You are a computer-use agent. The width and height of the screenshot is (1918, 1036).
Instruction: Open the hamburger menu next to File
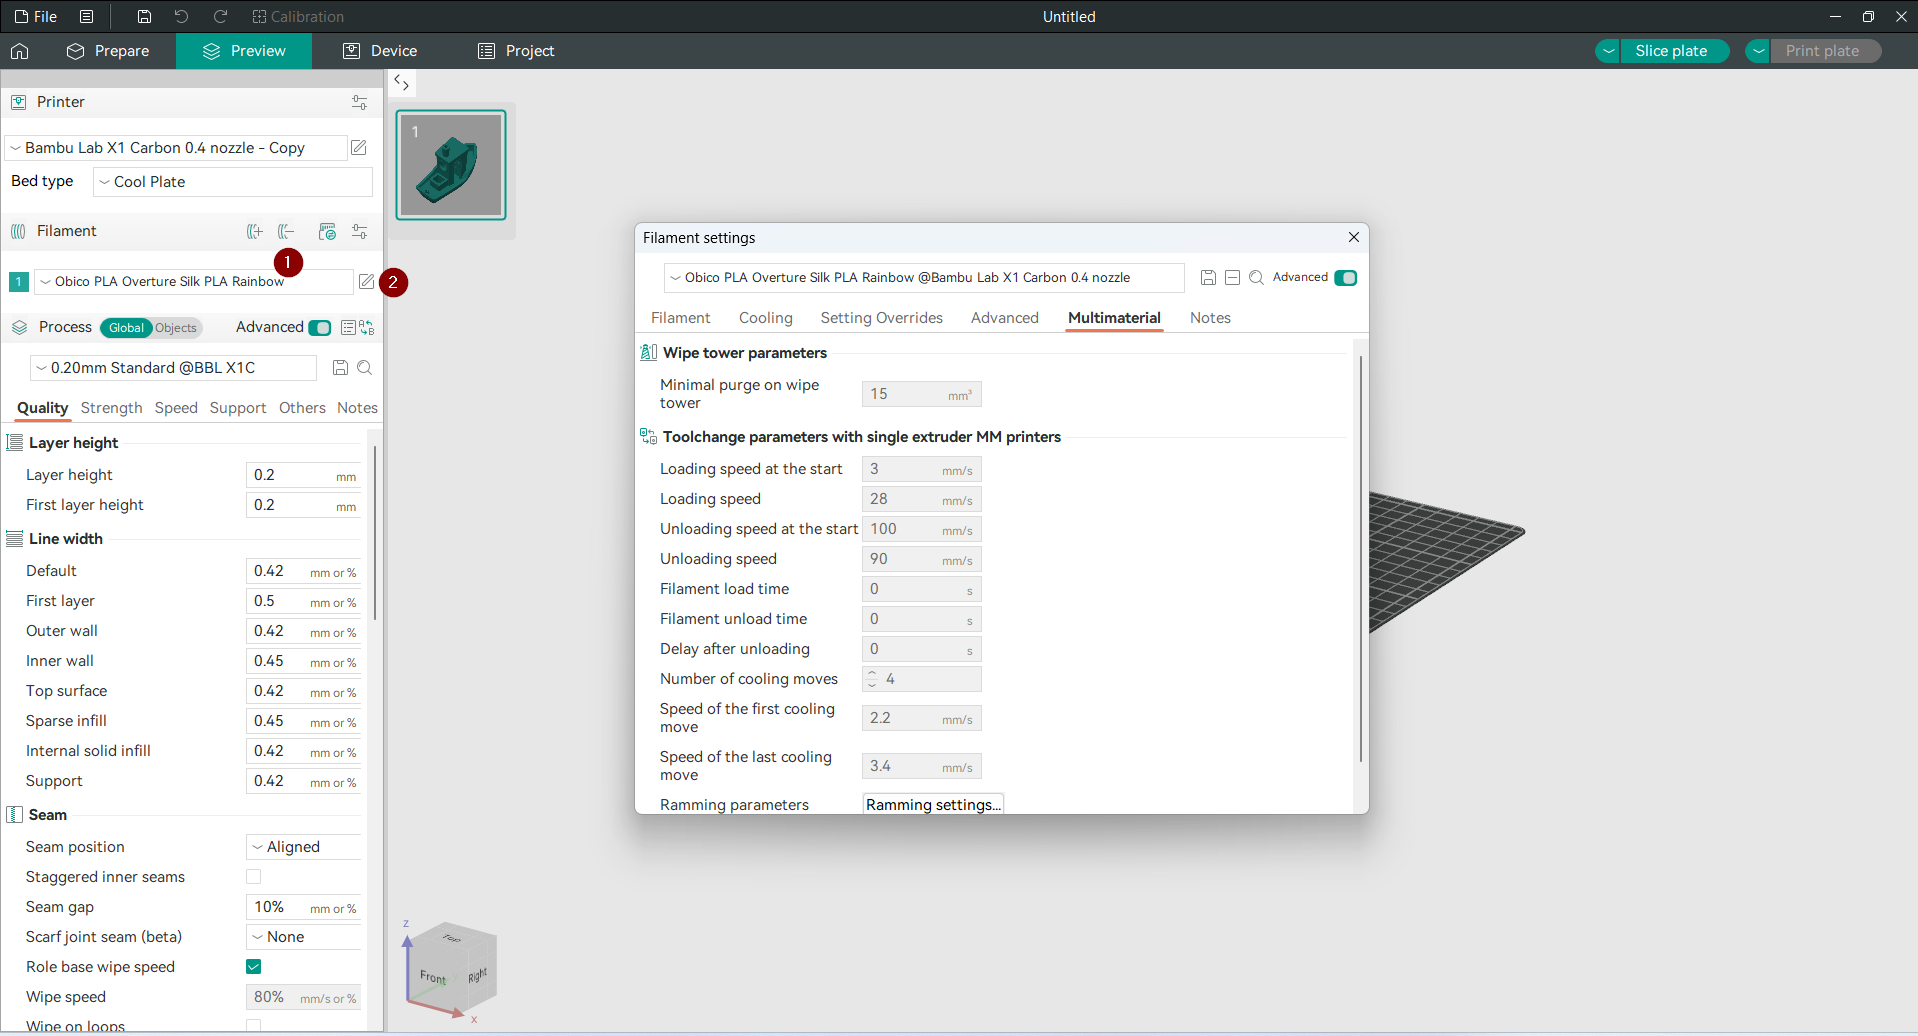tap(87, 16)
